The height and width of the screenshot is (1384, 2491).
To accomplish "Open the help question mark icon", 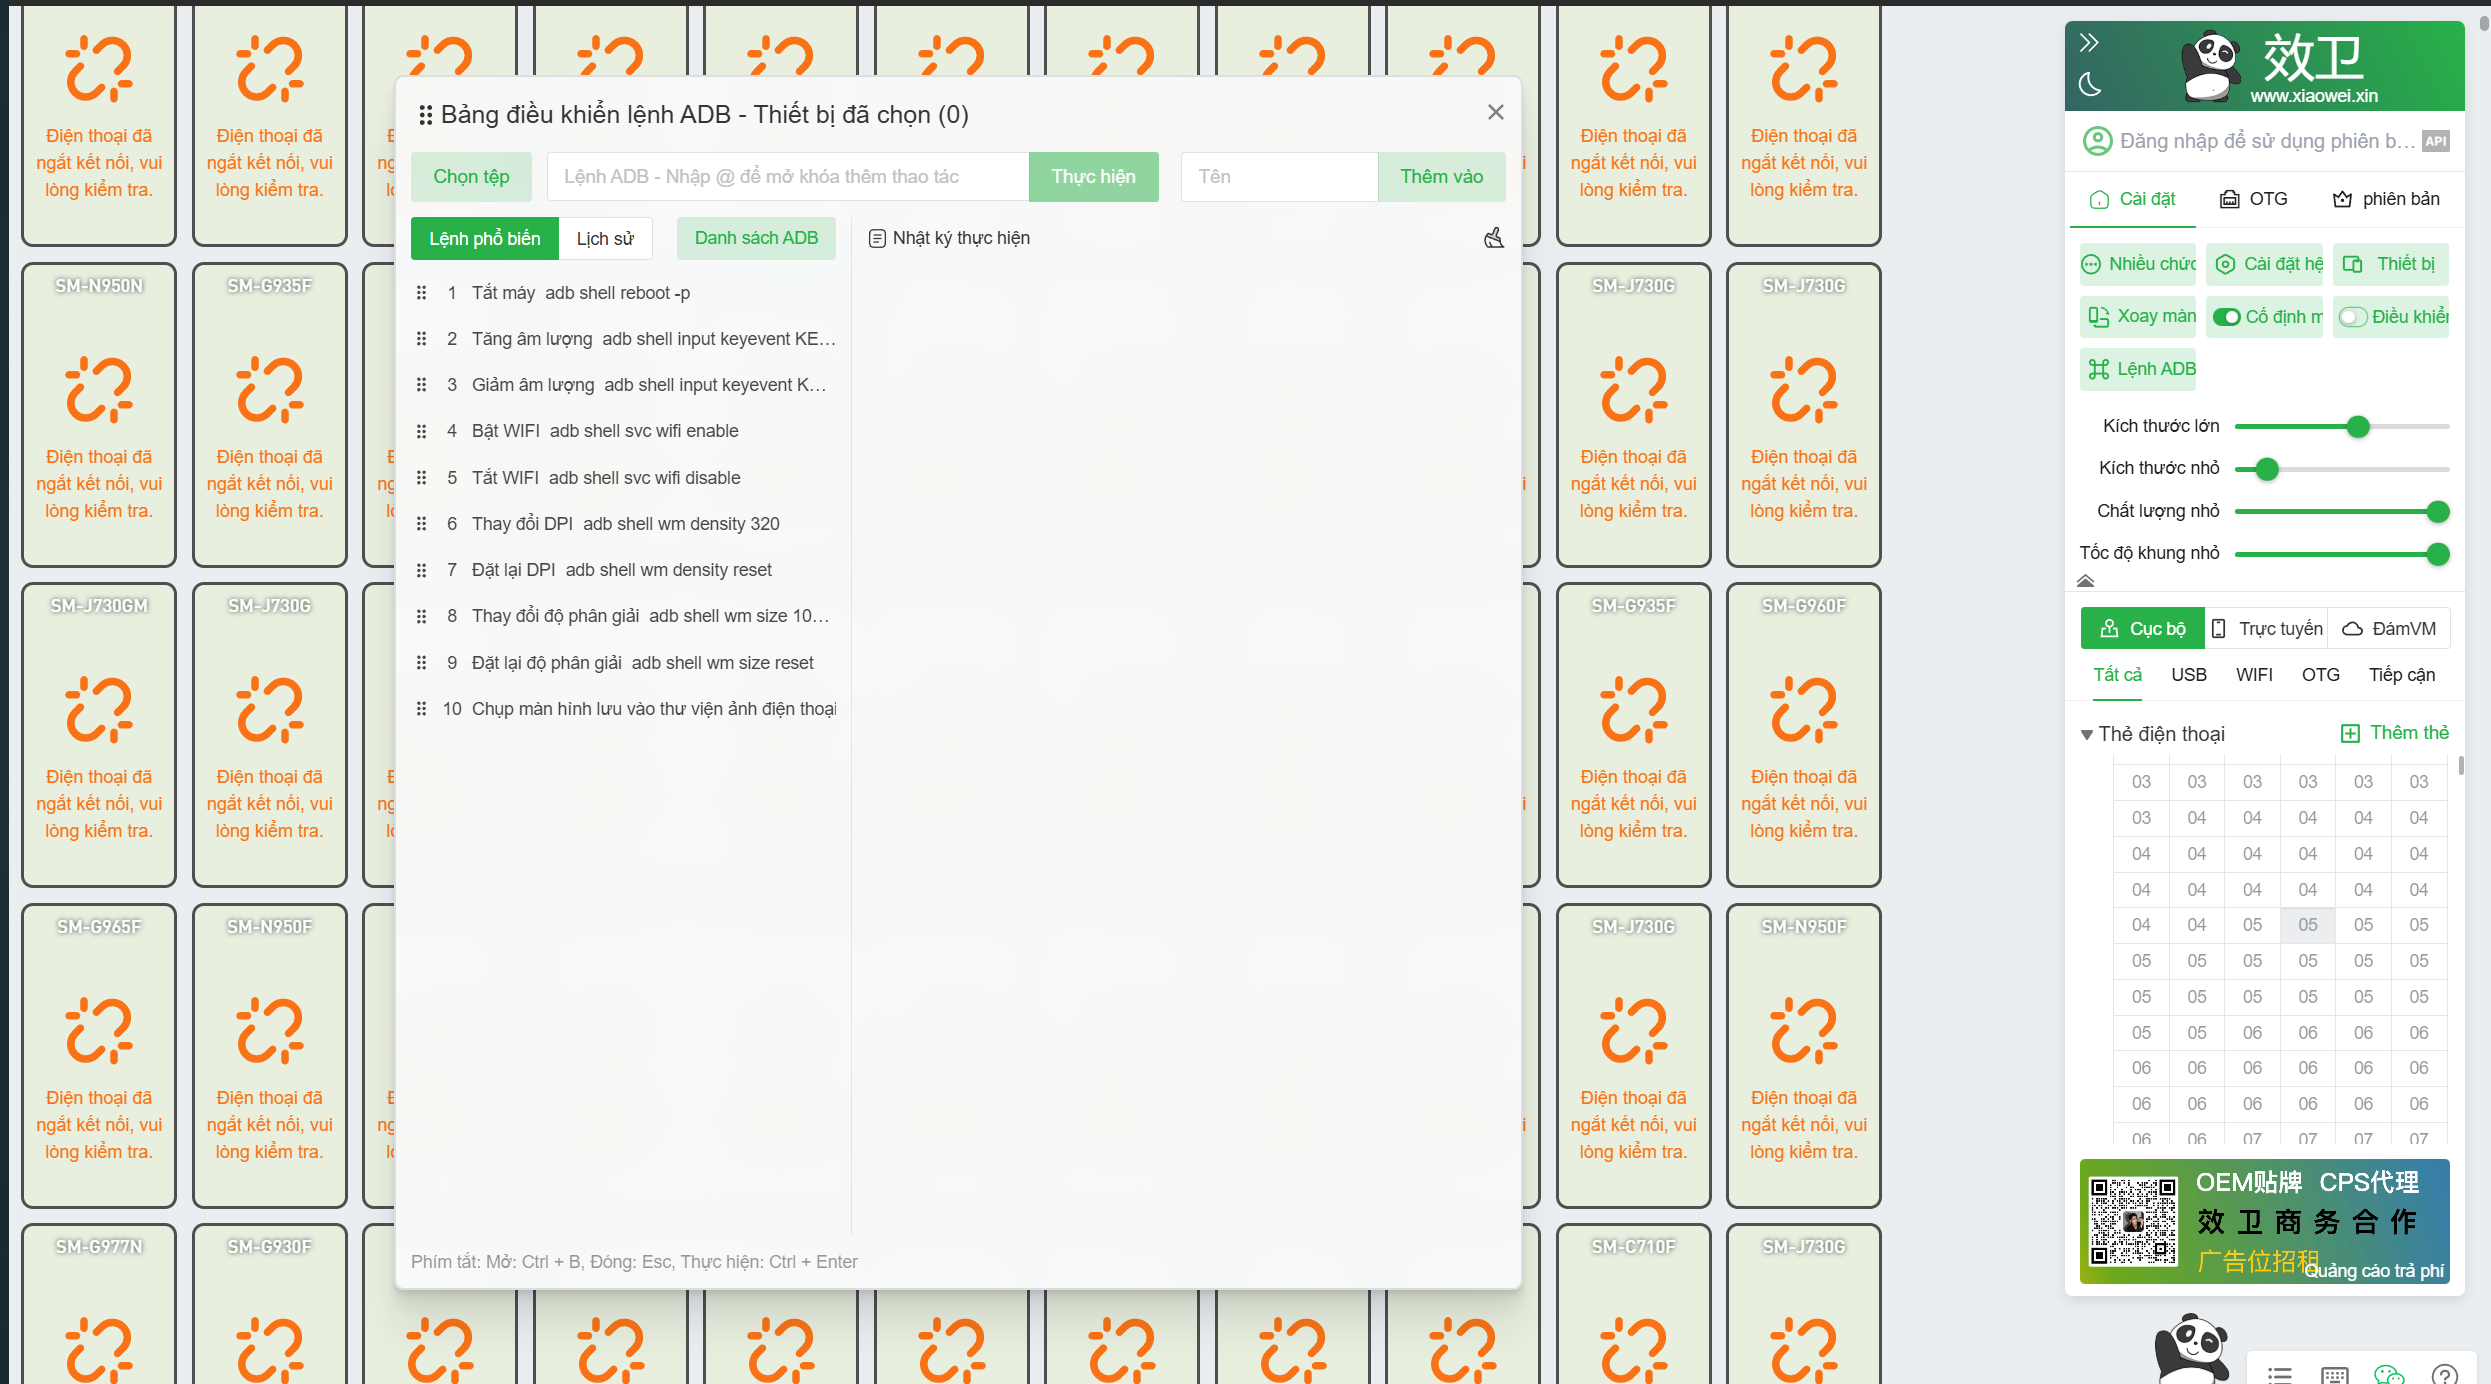I will coord(2444,1375).
